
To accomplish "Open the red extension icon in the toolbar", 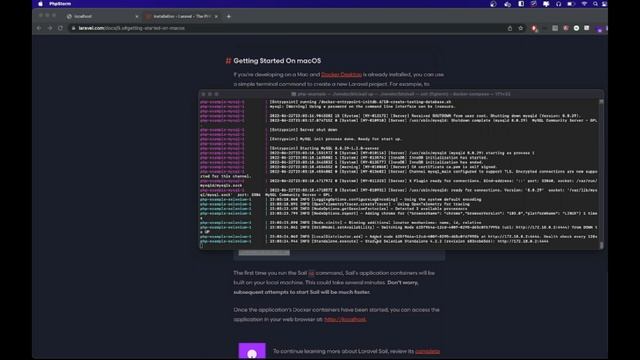I will [x=534, y=28].
